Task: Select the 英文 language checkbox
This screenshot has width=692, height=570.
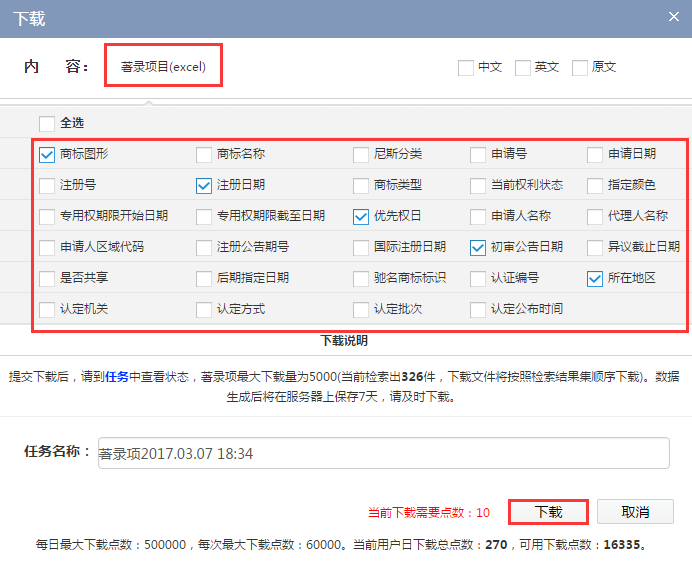Action: point(522,68)
